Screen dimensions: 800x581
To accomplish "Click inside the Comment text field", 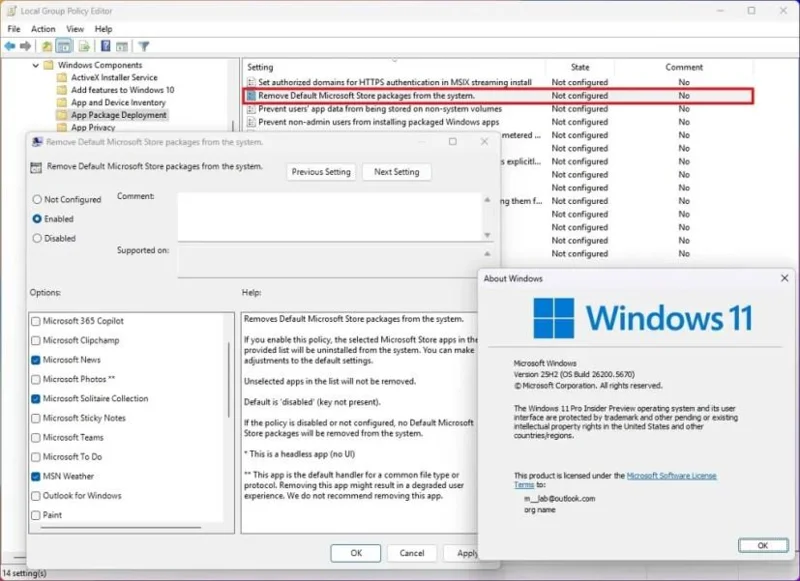I will (x=330, y=217).
